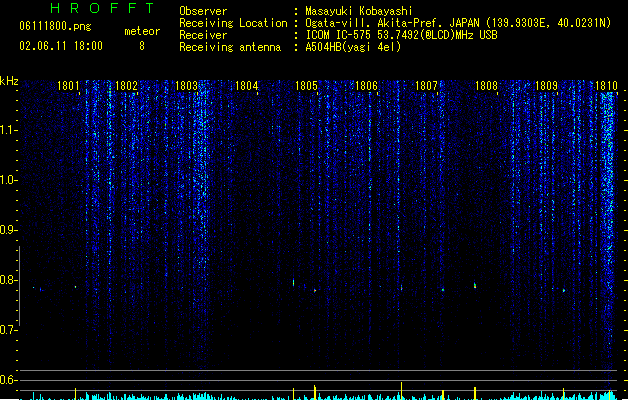Click the 1810 time label

point(606,86)
